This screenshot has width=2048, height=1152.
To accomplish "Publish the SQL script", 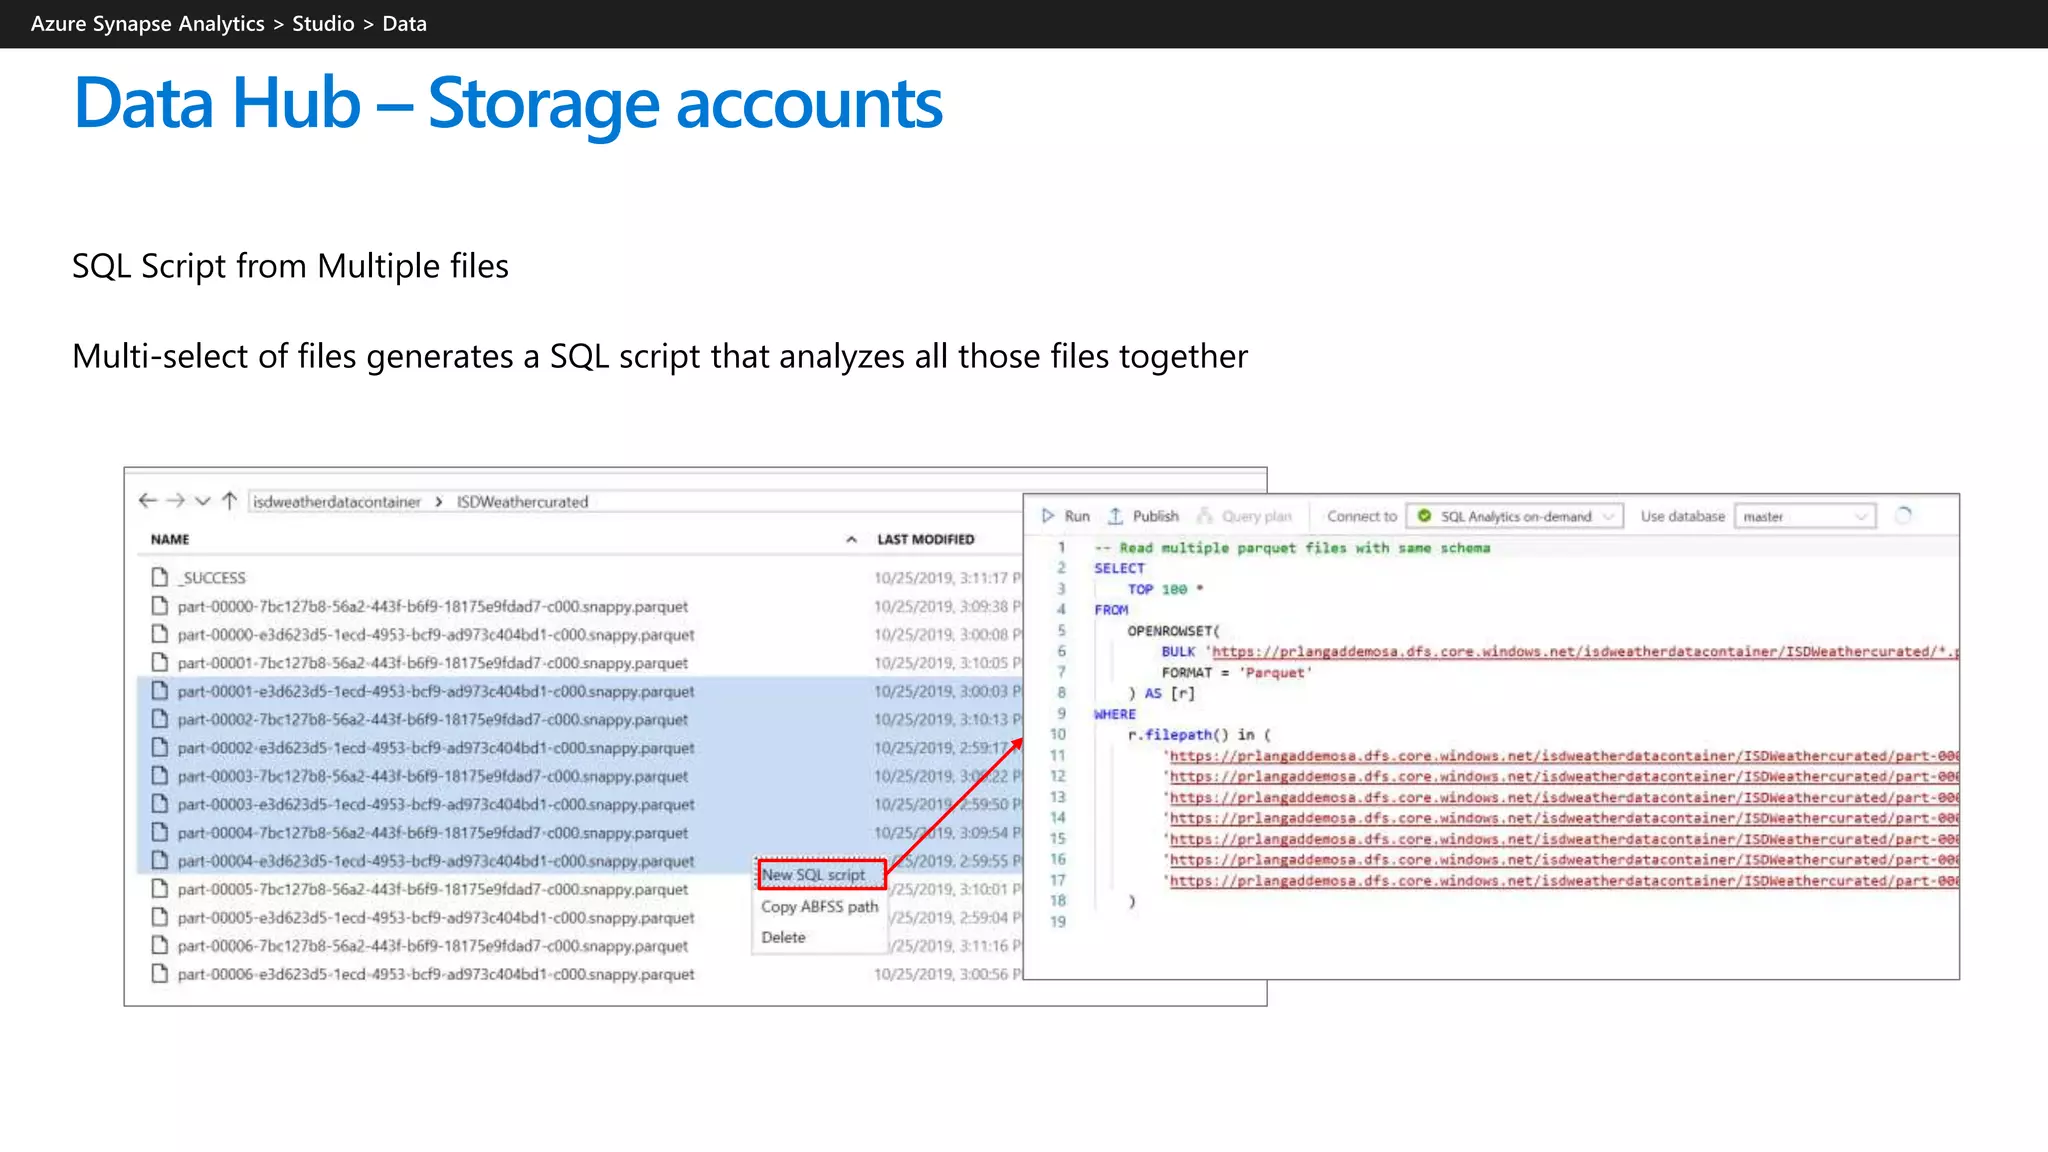I will tap(1143, 516).
